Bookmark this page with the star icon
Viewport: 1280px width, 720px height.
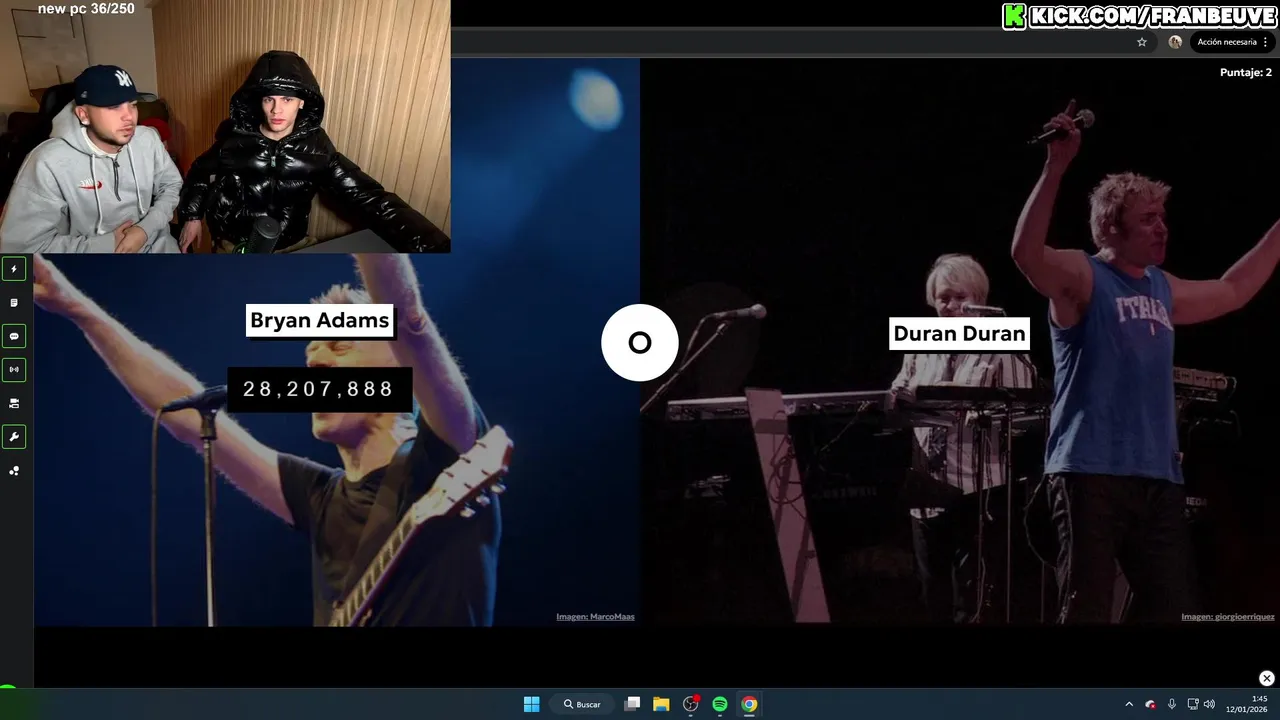tap(1142, 42)
